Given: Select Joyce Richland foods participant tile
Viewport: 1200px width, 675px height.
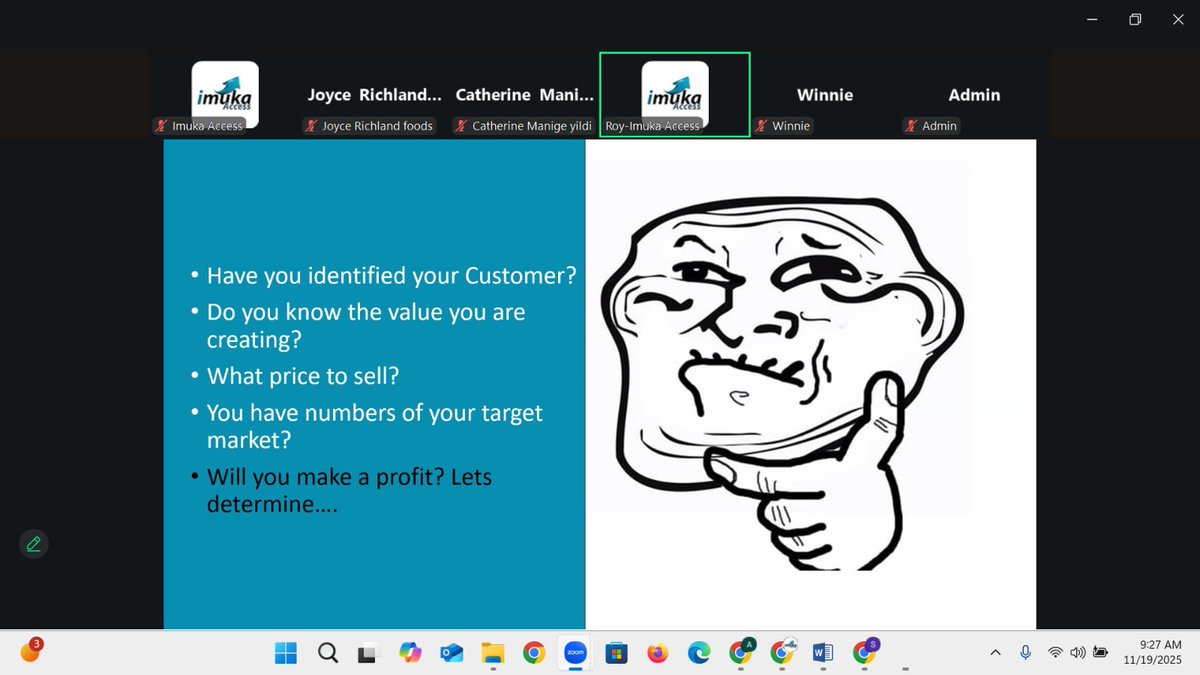Looking at the screenshot, I should (375, 94).
